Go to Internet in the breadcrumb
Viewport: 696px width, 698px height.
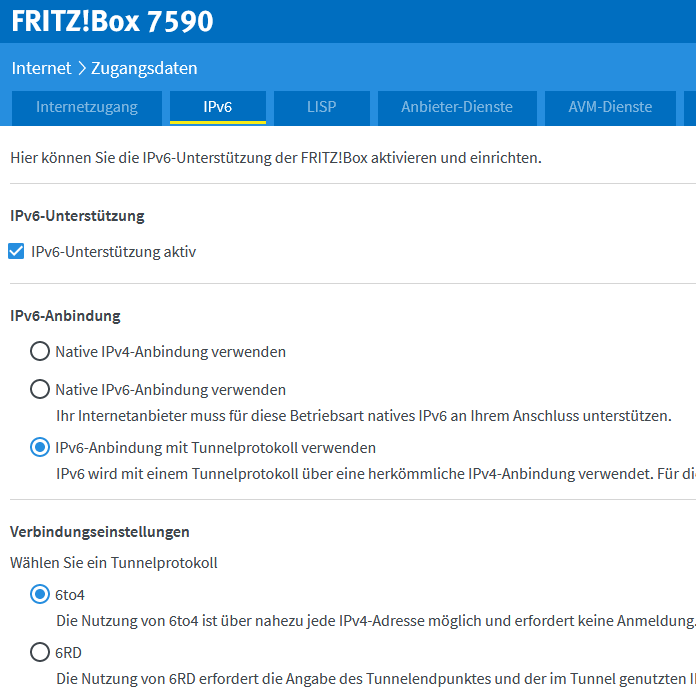(x=41, y=68)
